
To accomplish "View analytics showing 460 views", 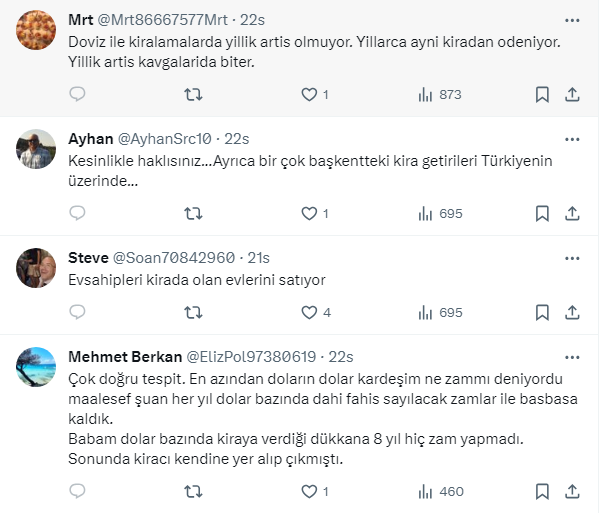I will click(438, 492).
